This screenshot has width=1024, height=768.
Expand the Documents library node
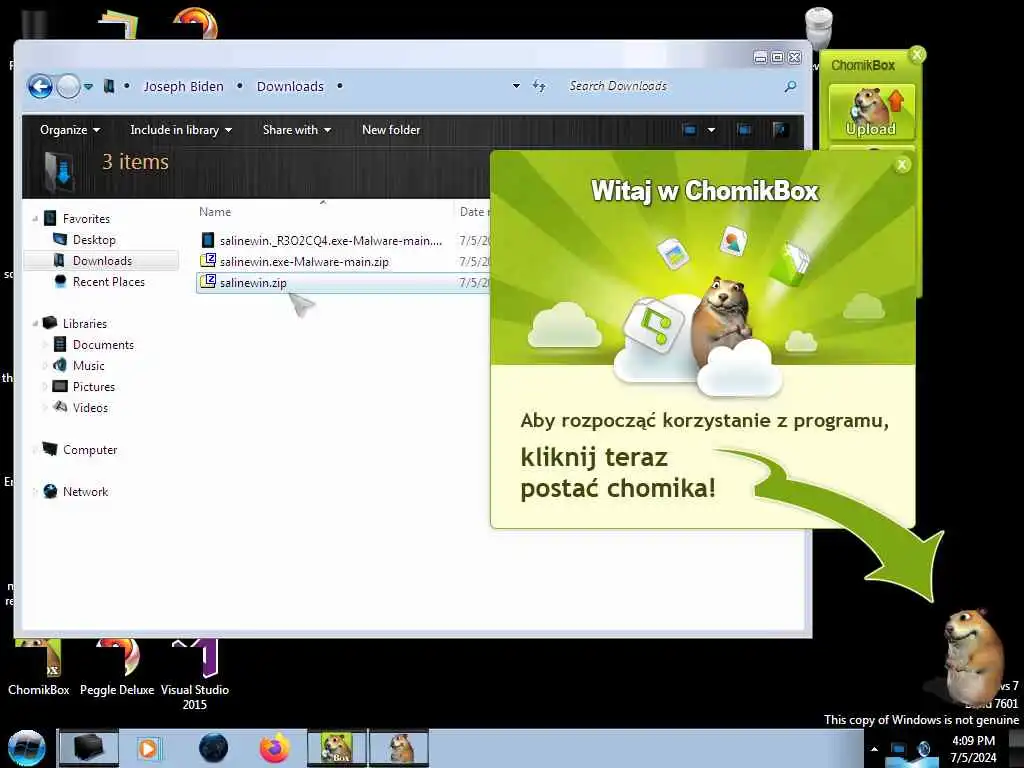click(x=45, y=344)
